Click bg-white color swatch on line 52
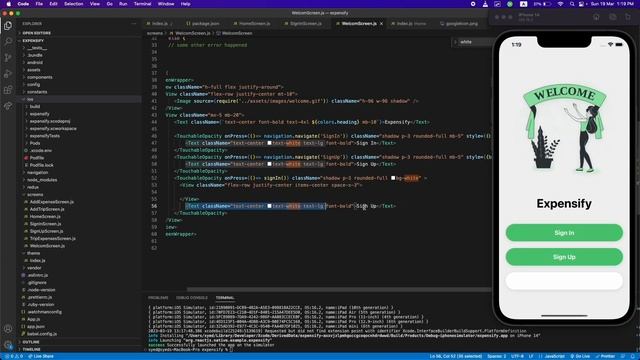Image resolution: width=640 pixels, height=360 pixels. (x=393, y=178)
